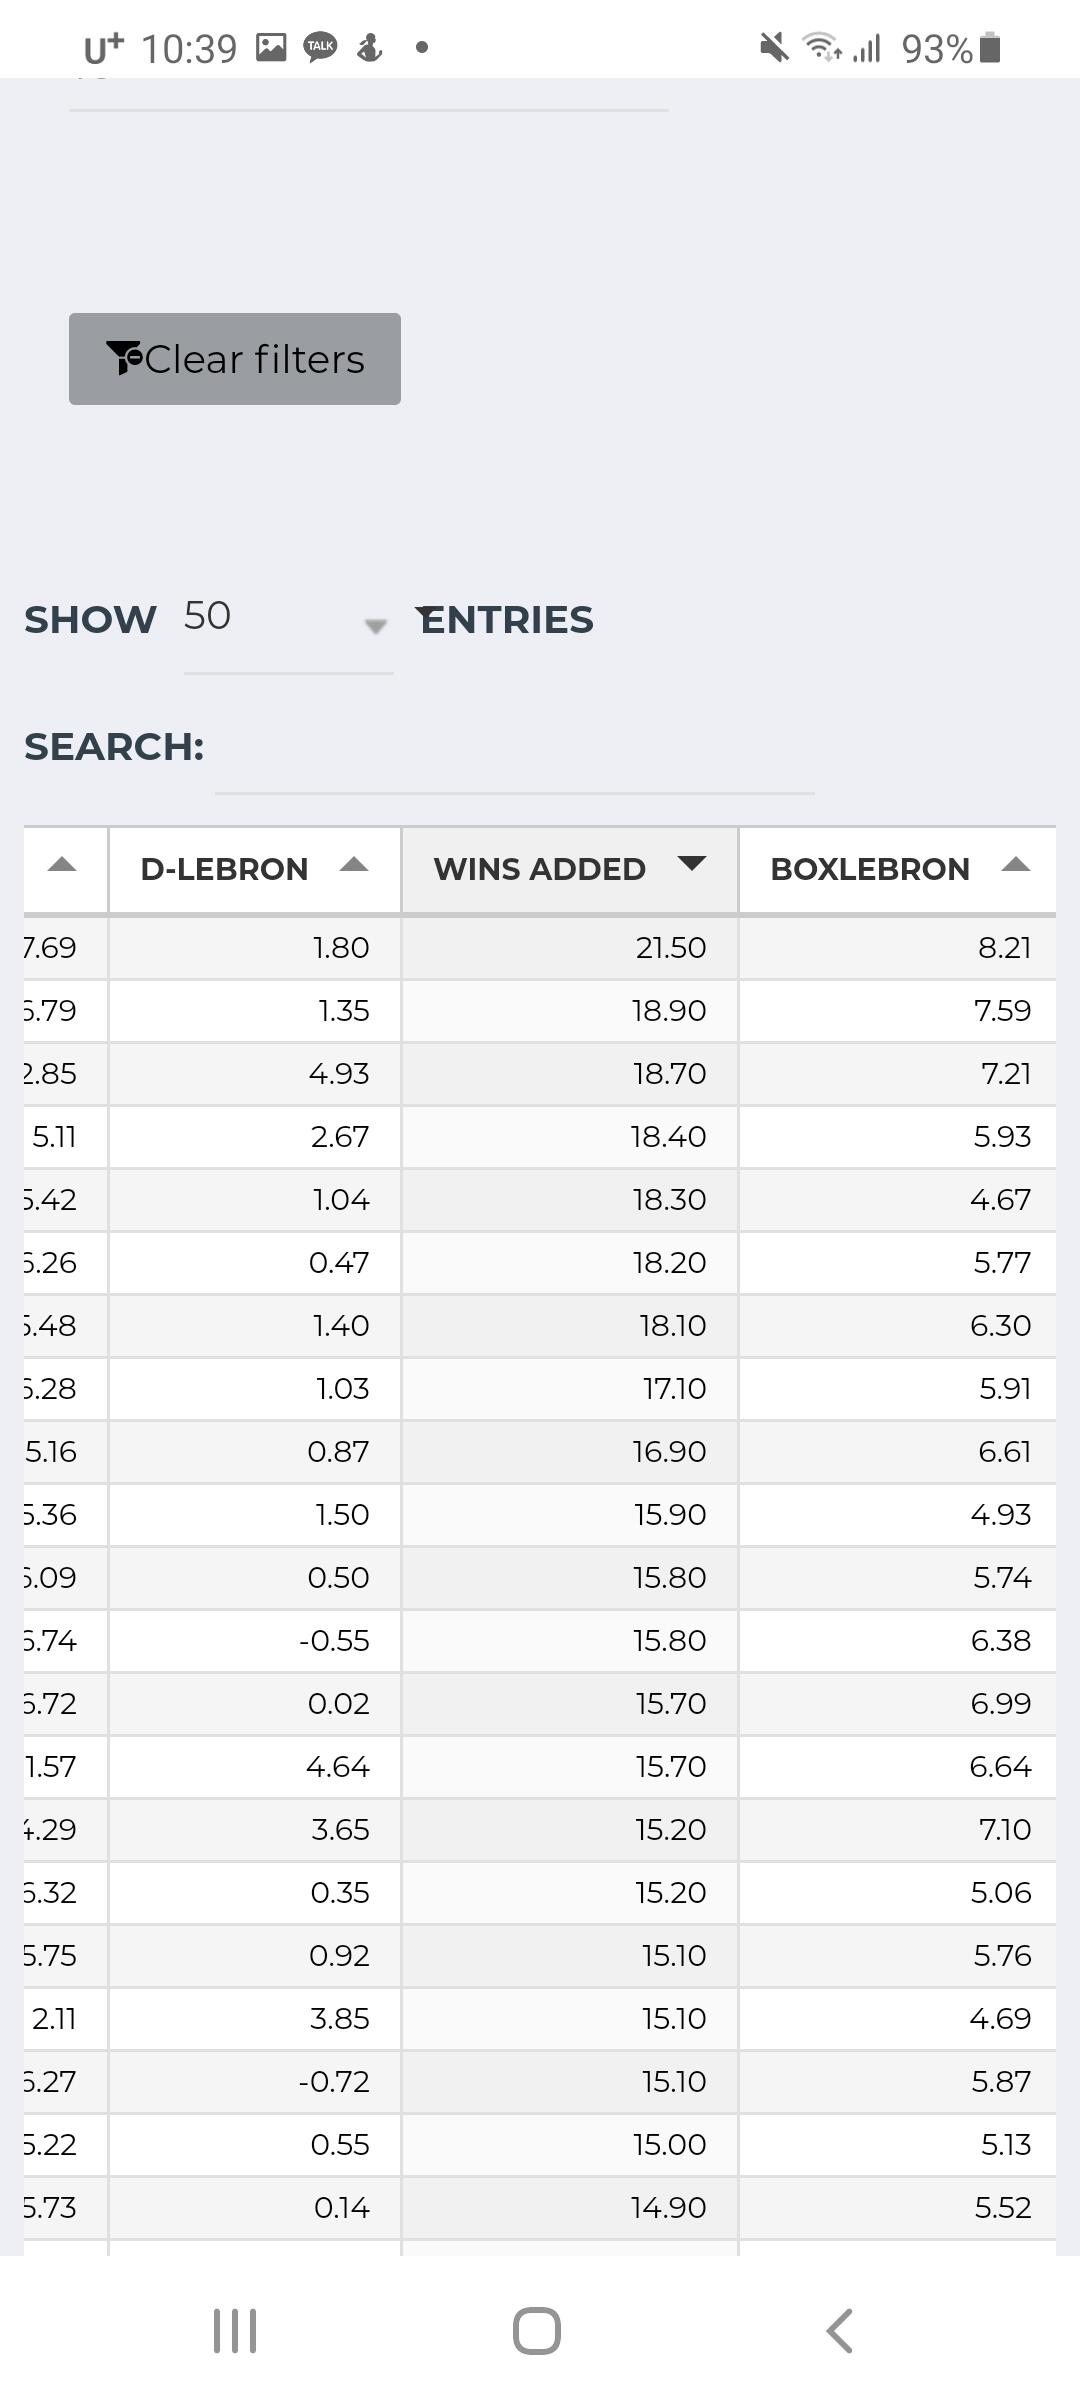Toggle WINS ADDED descending sort arrow
This screenshot has width=1080, height=2400.
pyautogui.click(x=692, y=864)
